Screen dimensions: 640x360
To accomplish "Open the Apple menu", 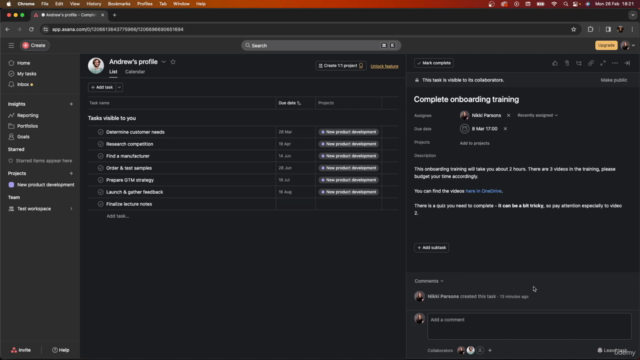I will pos(8,4).
